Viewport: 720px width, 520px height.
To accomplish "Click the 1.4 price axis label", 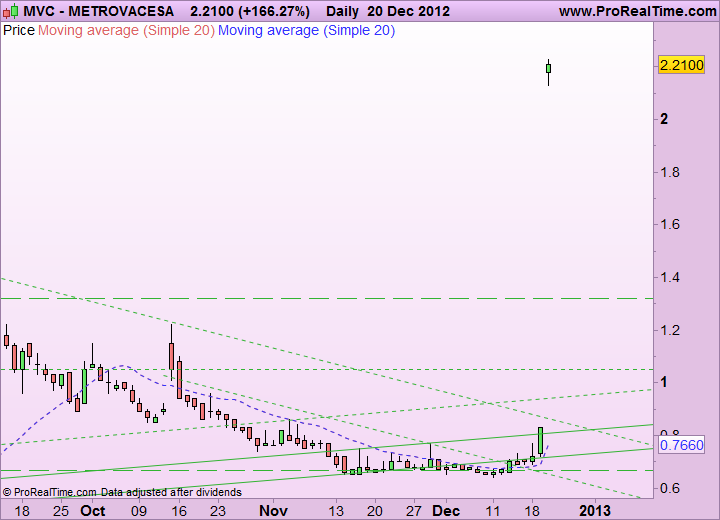I will [x=669, y=277].
